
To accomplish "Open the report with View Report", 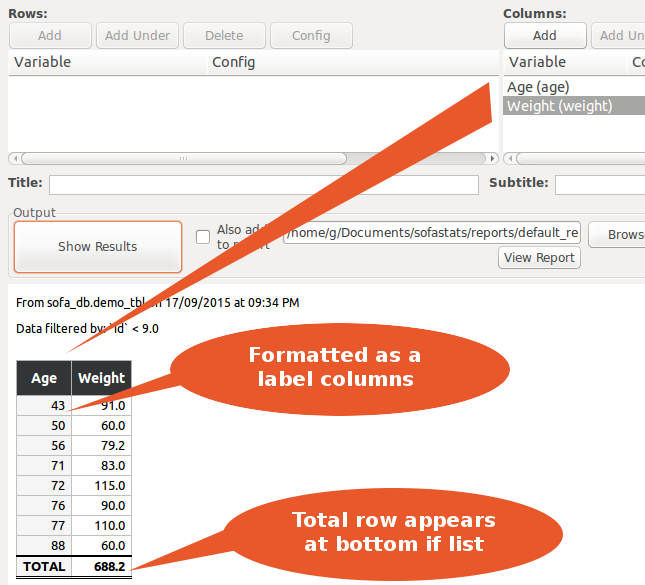I will coord(539,257).
